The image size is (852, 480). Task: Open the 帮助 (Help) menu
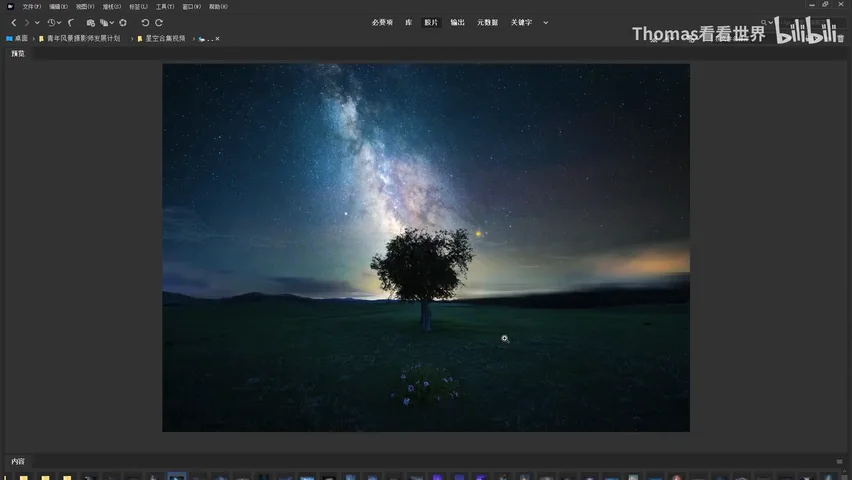[218, 7]
